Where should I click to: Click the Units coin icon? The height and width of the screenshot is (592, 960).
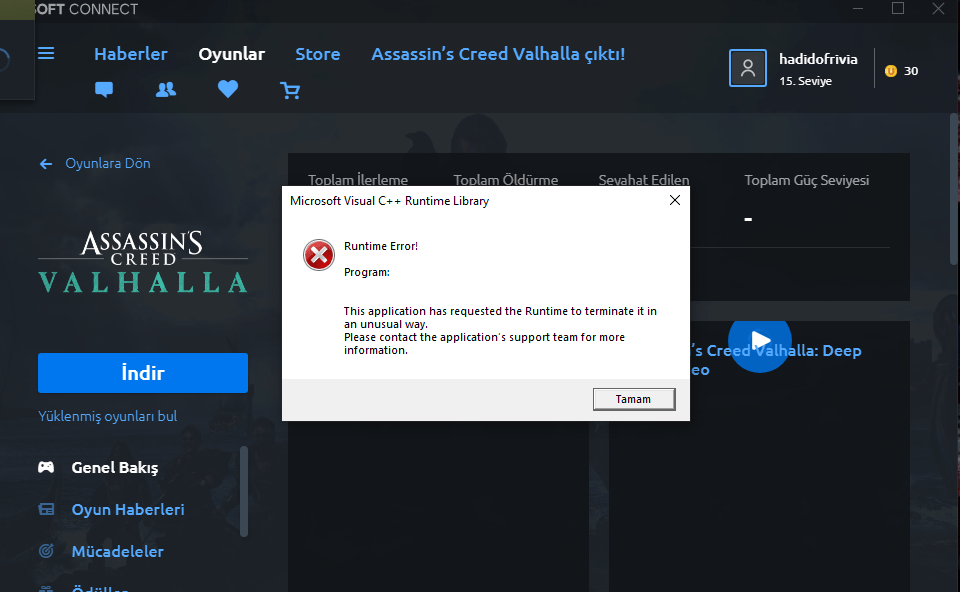[891, 71]
